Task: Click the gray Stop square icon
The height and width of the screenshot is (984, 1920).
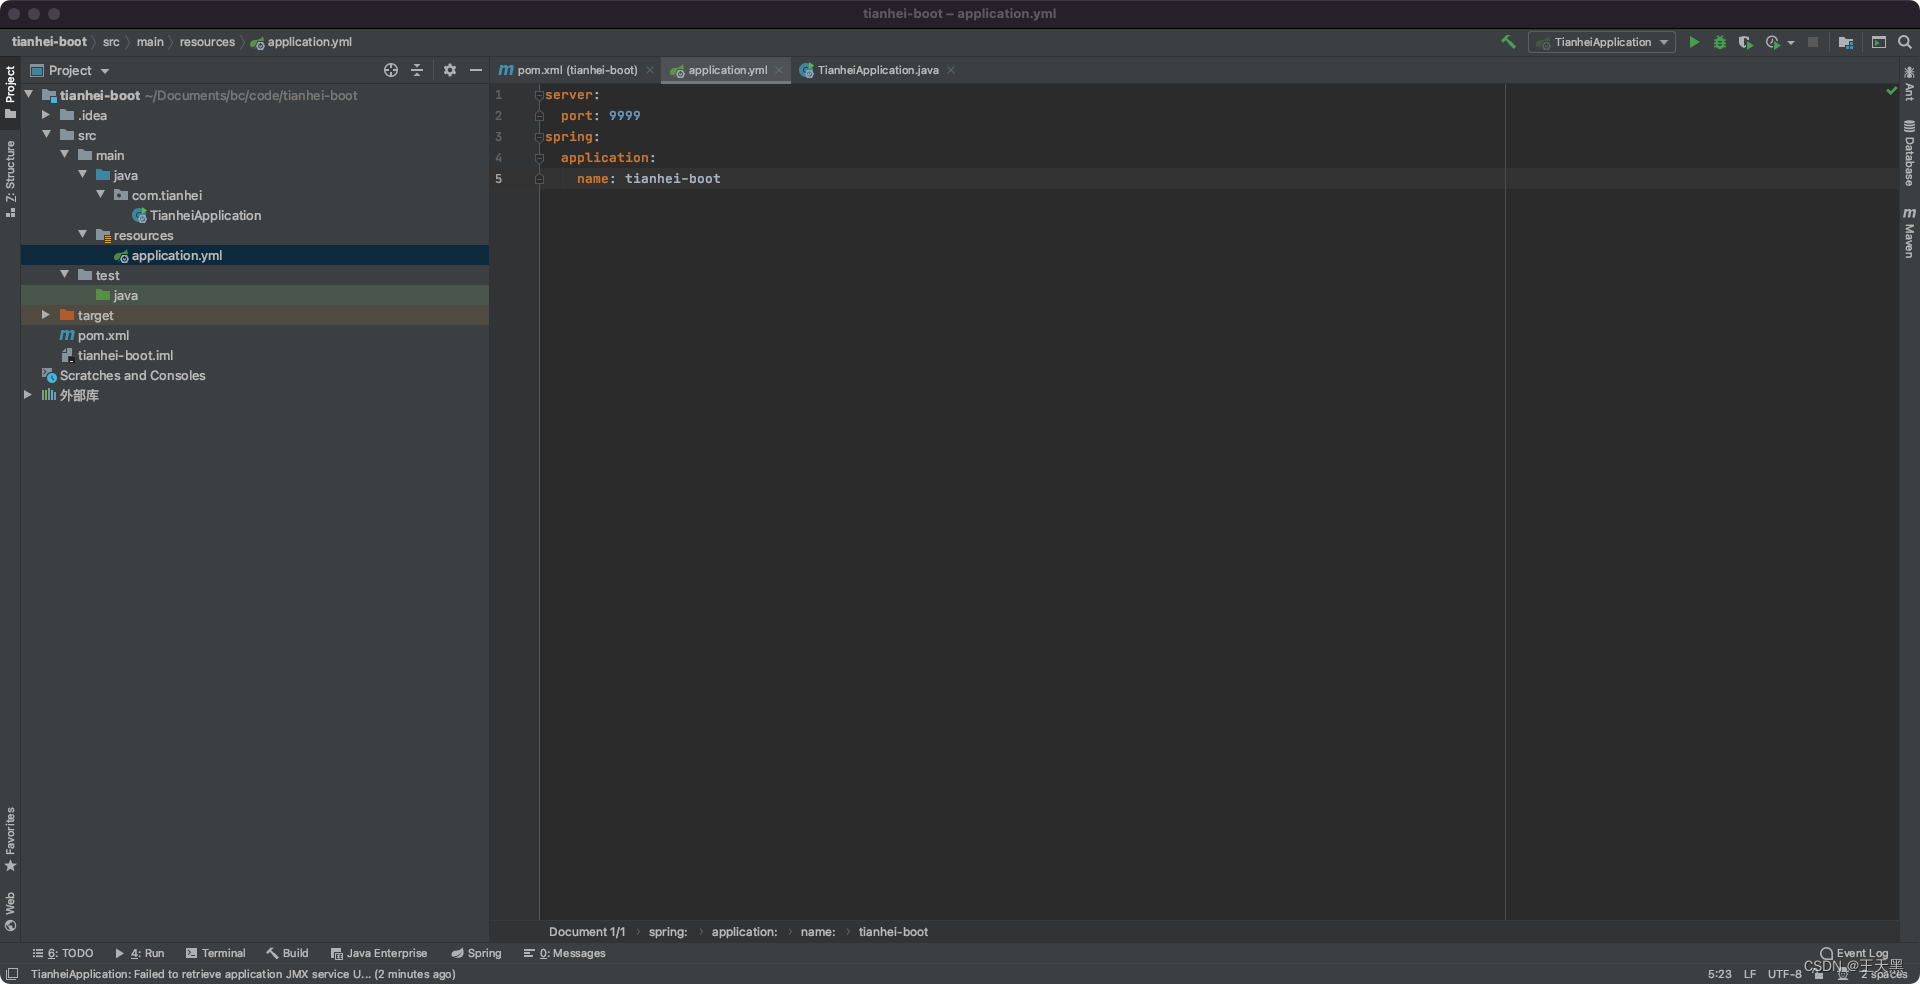Action: (1813, 42)
